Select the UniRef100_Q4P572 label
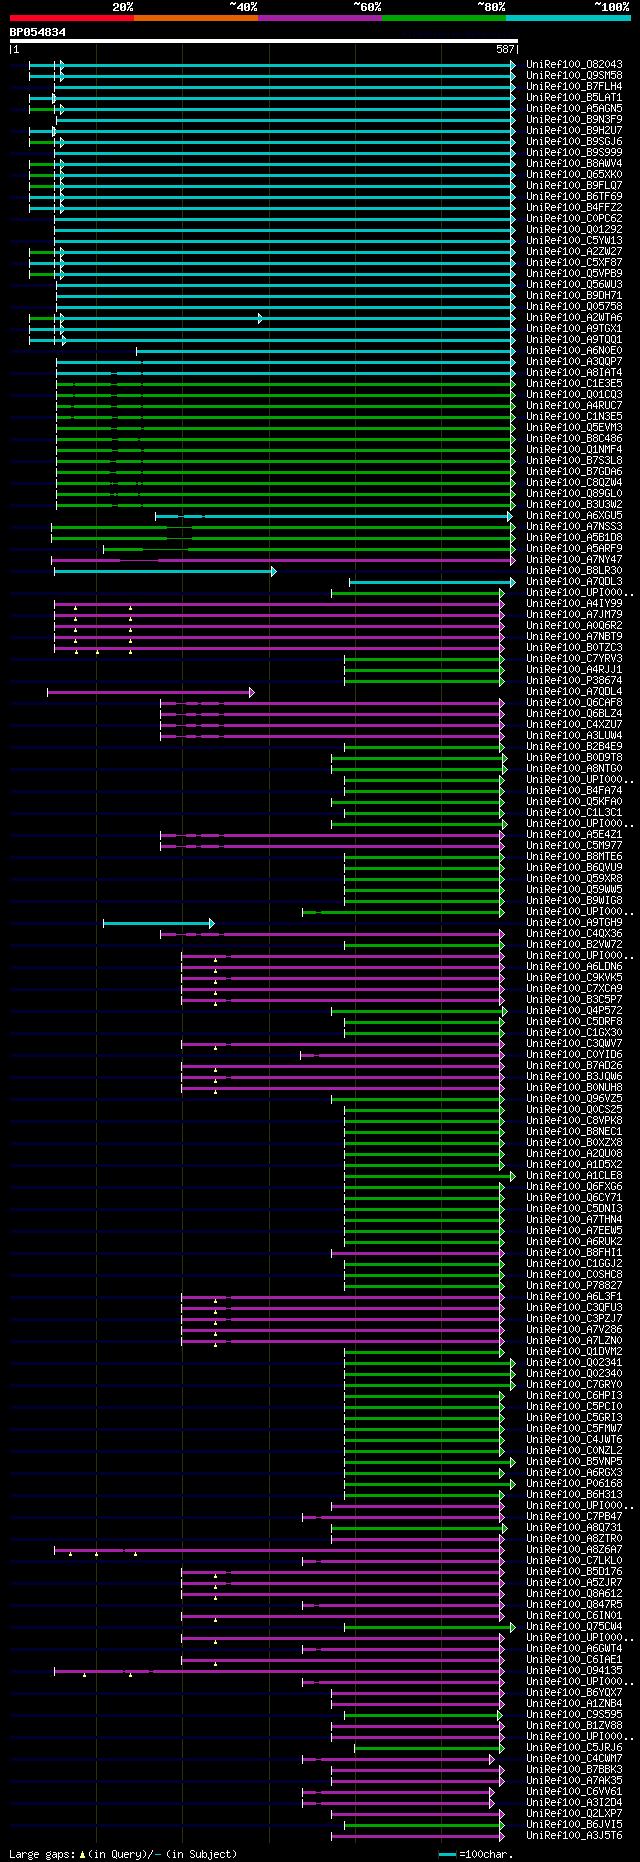This screenshot has width=640, height=1862. 574,1010
